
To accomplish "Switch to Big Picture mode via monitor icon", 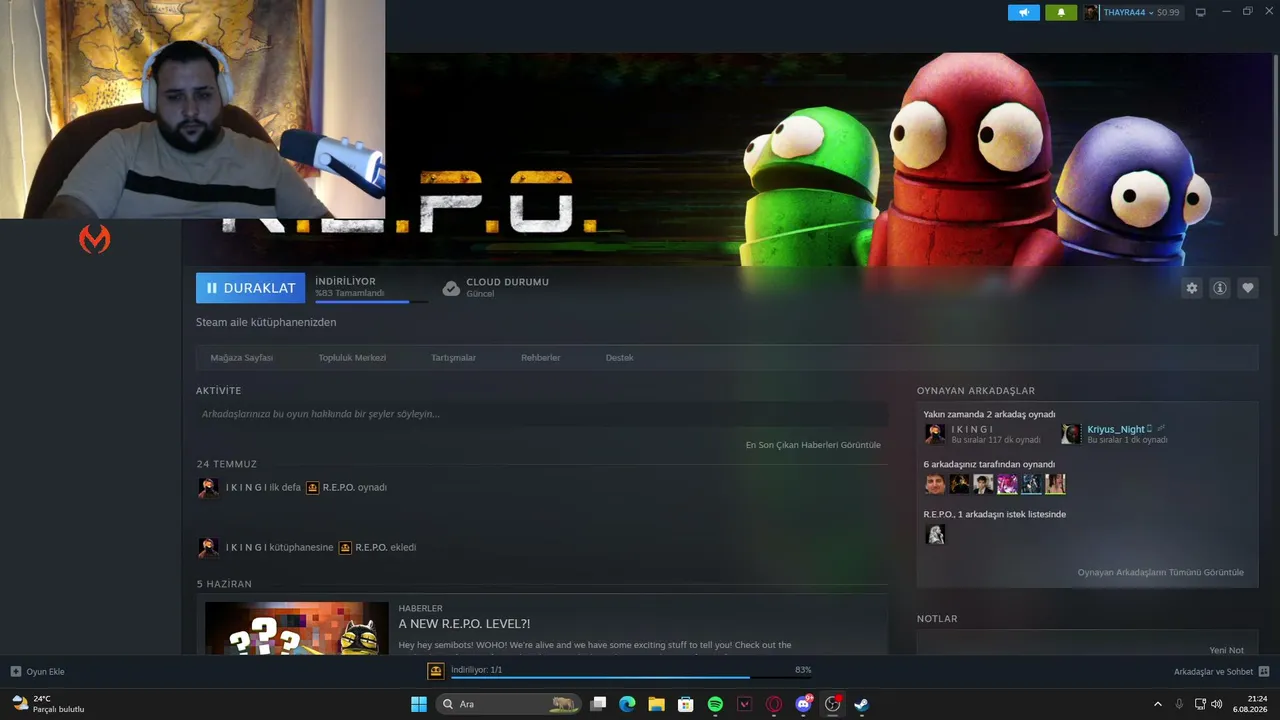I will coord(1201,12).
